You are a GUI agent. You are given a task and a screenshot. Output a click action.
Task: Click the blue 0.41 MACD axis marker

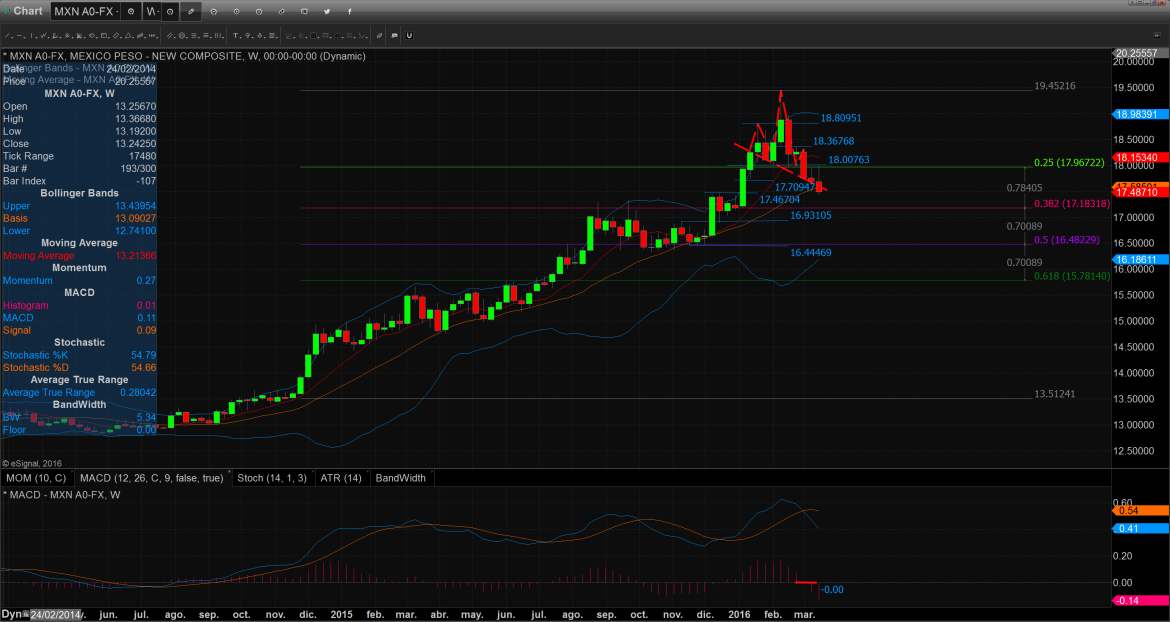coord(1139,528)
